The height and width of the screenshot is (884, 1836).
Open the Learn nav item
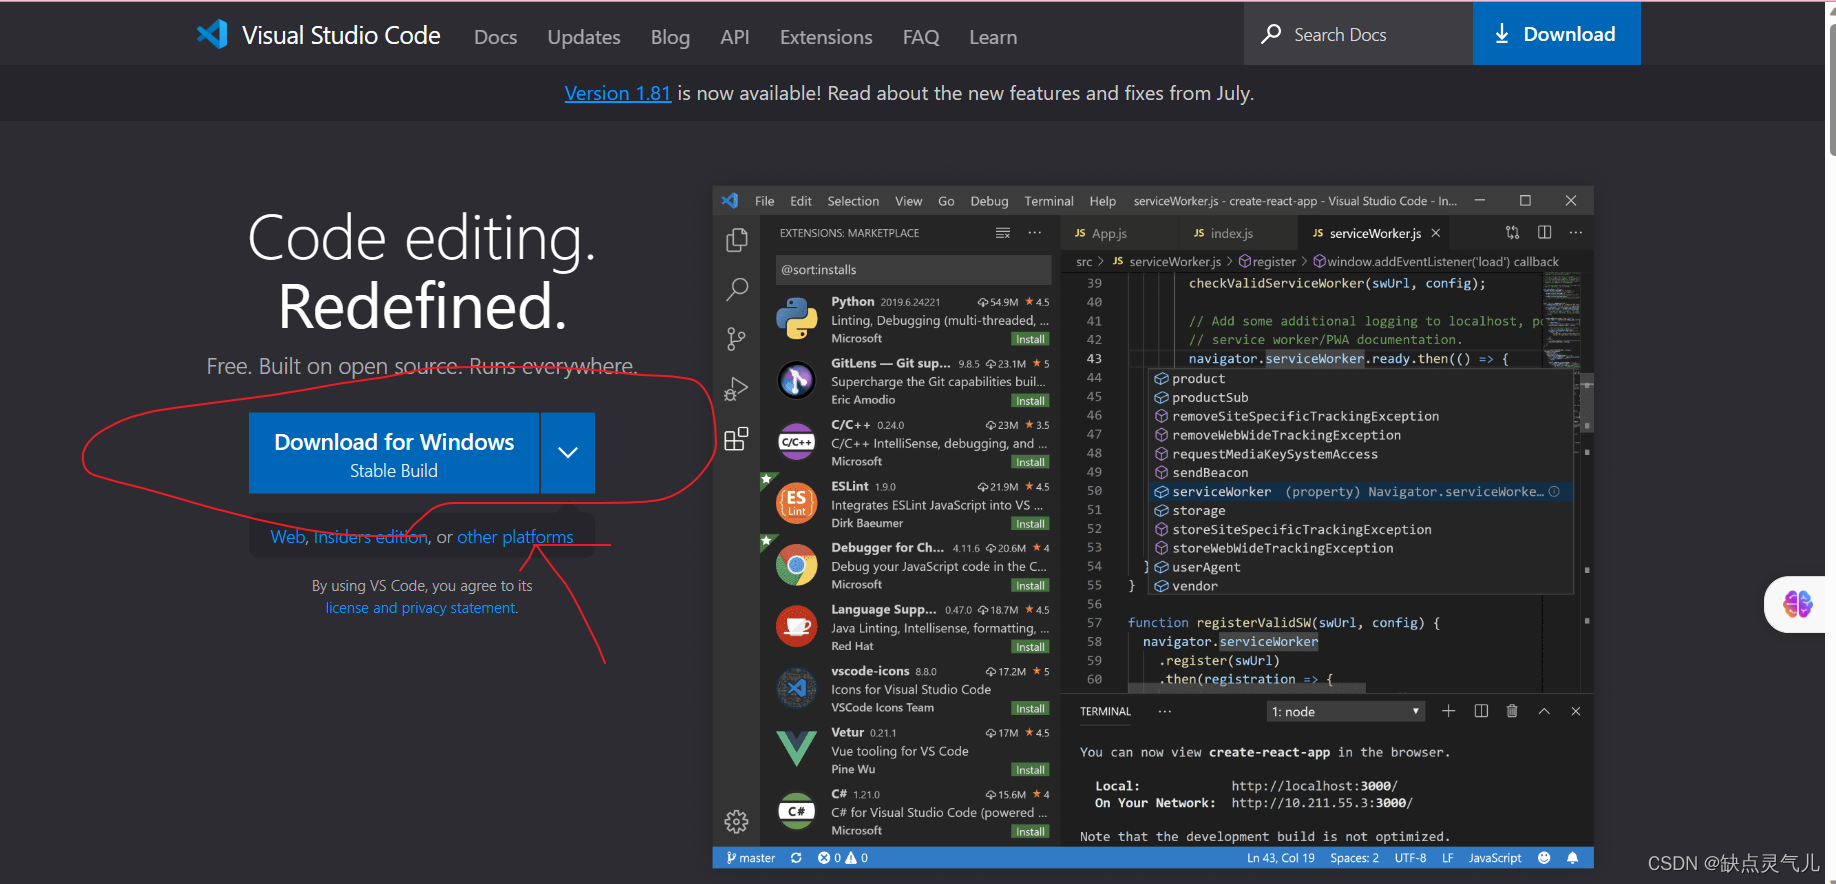pos(993,37)
